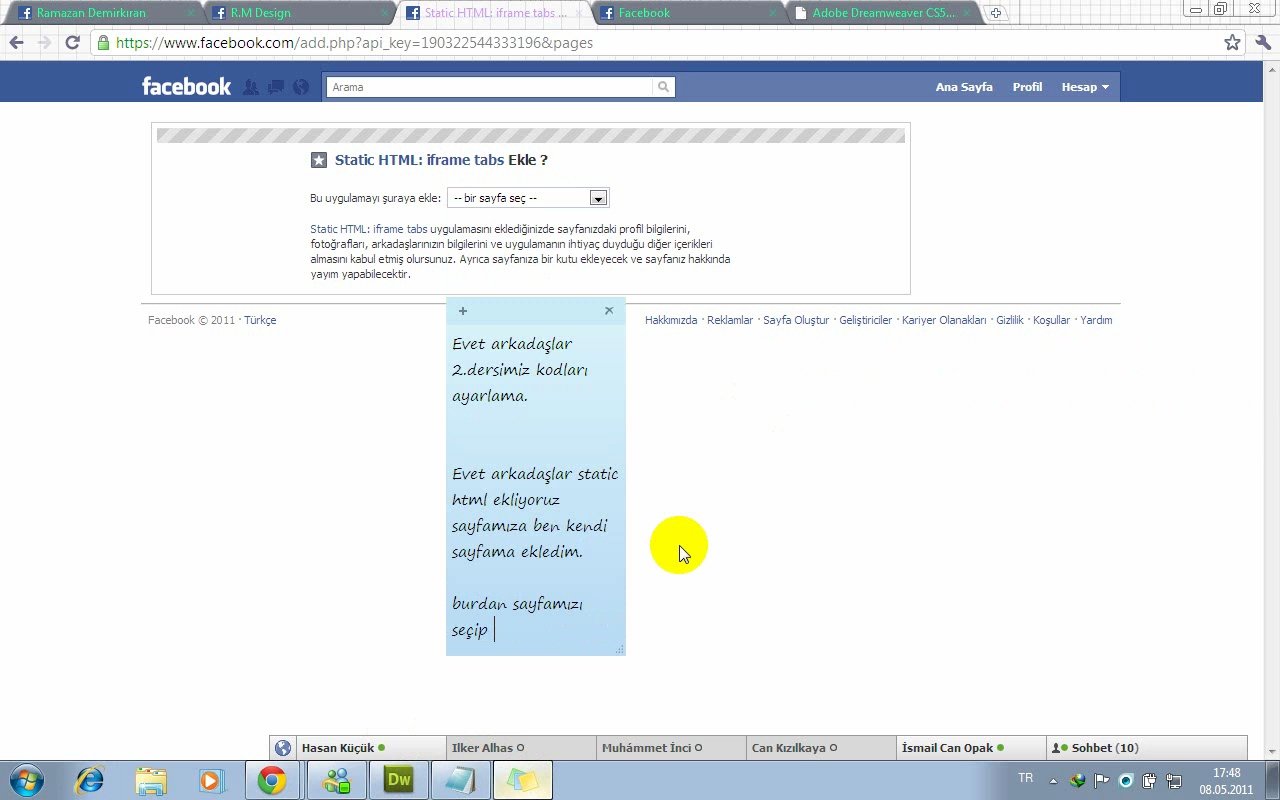Click inside the sticky note text
1280x800 pixels.
(x=536, y=487)
